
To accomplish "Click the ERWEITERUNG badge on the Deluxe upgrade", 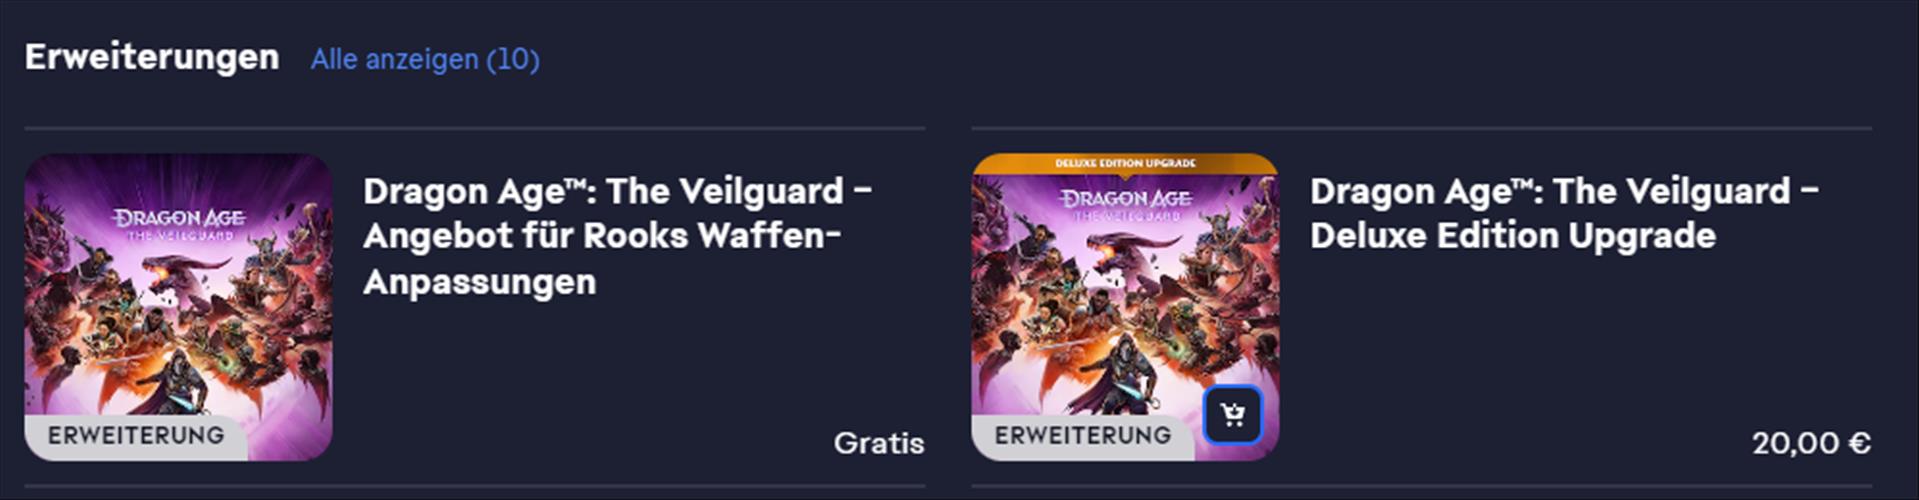I will click(1083, 436).
